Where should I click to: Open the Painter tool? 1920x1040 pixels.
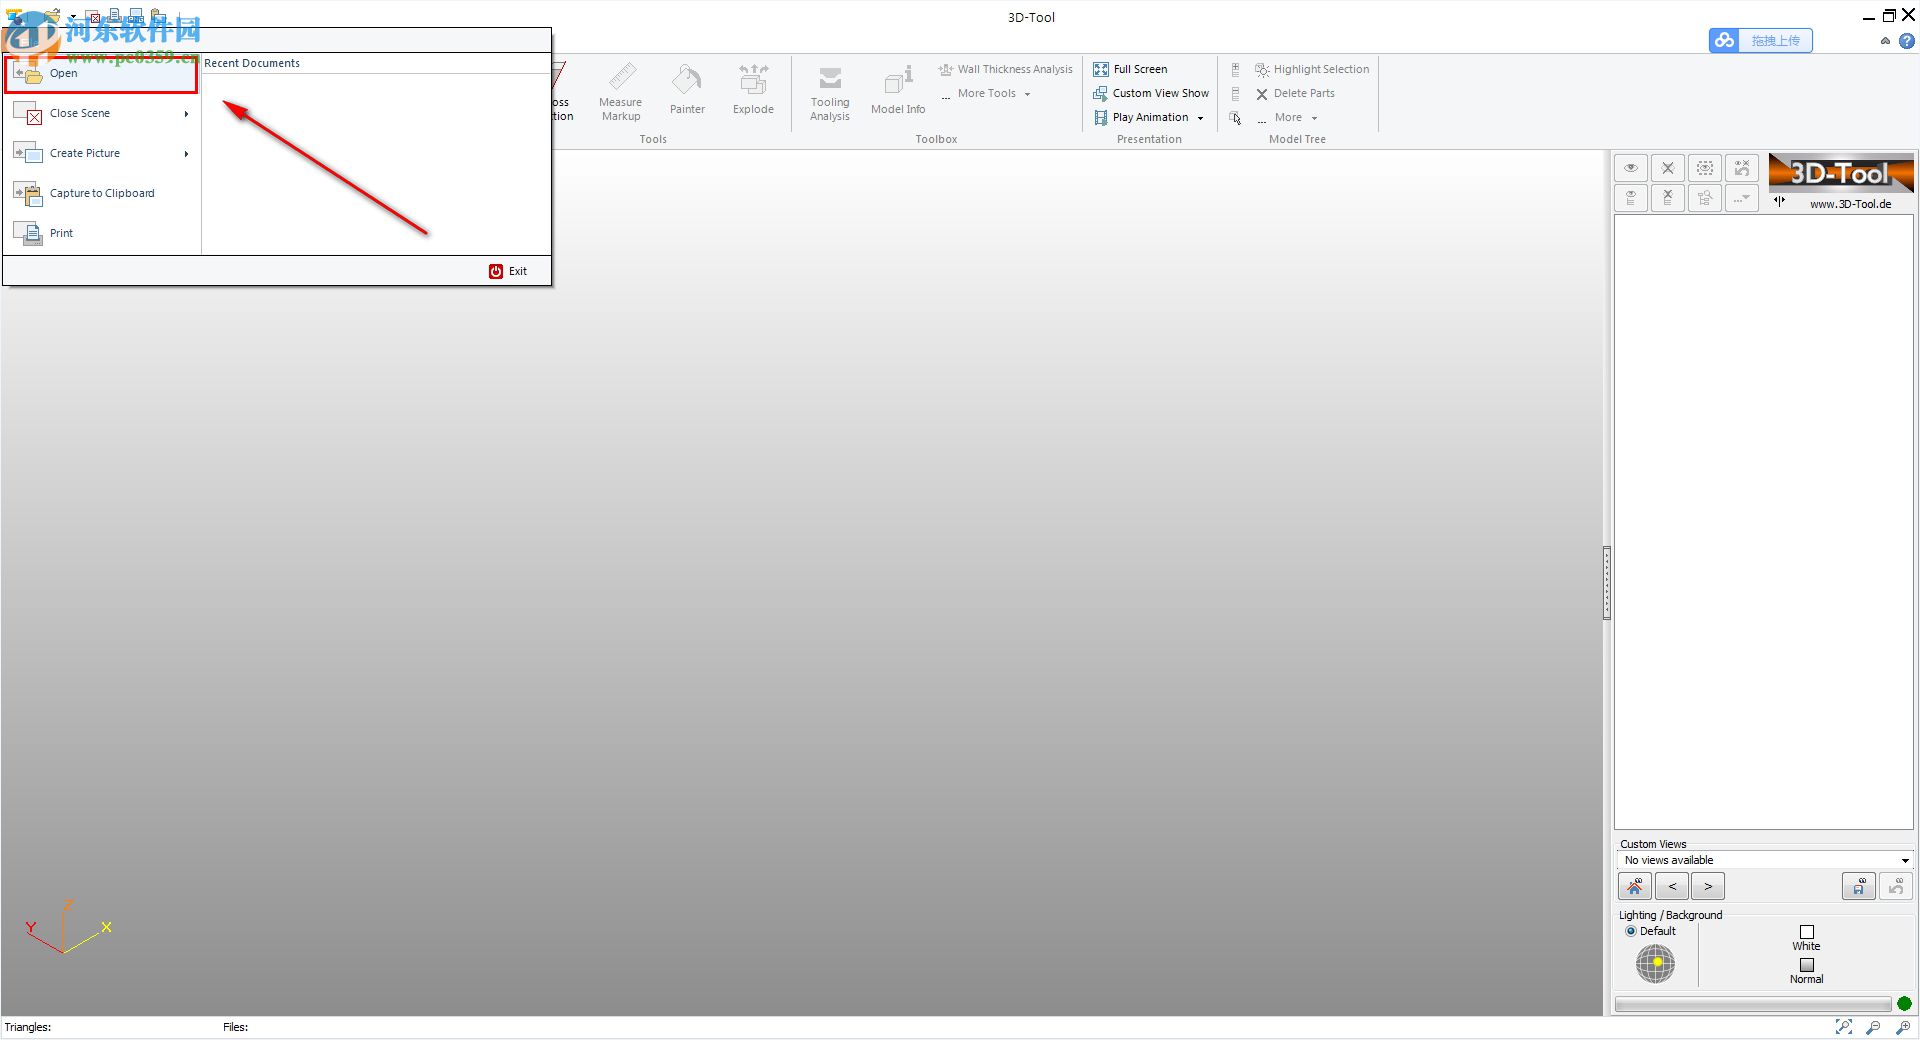pos(686,90)
